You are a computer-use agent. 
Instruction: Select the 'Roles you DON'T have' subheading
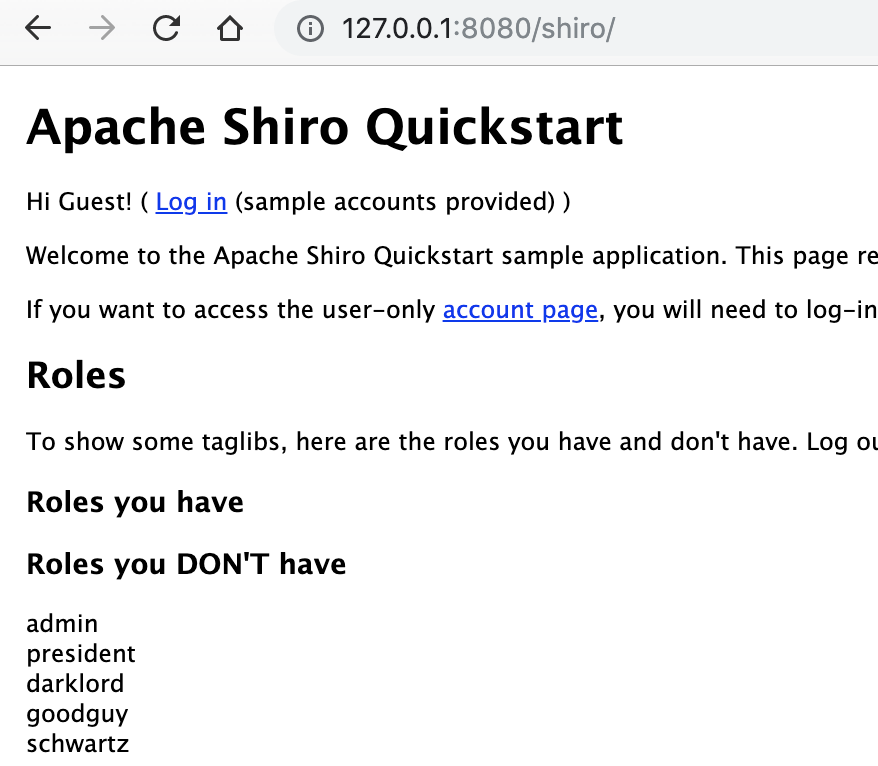tap(186, 564)
